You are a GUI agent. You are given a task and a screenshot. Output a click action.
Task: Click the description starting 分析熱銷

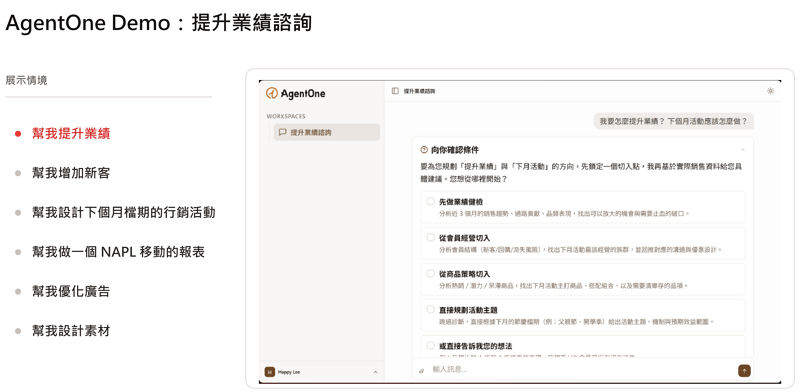(x=564, y=286)
